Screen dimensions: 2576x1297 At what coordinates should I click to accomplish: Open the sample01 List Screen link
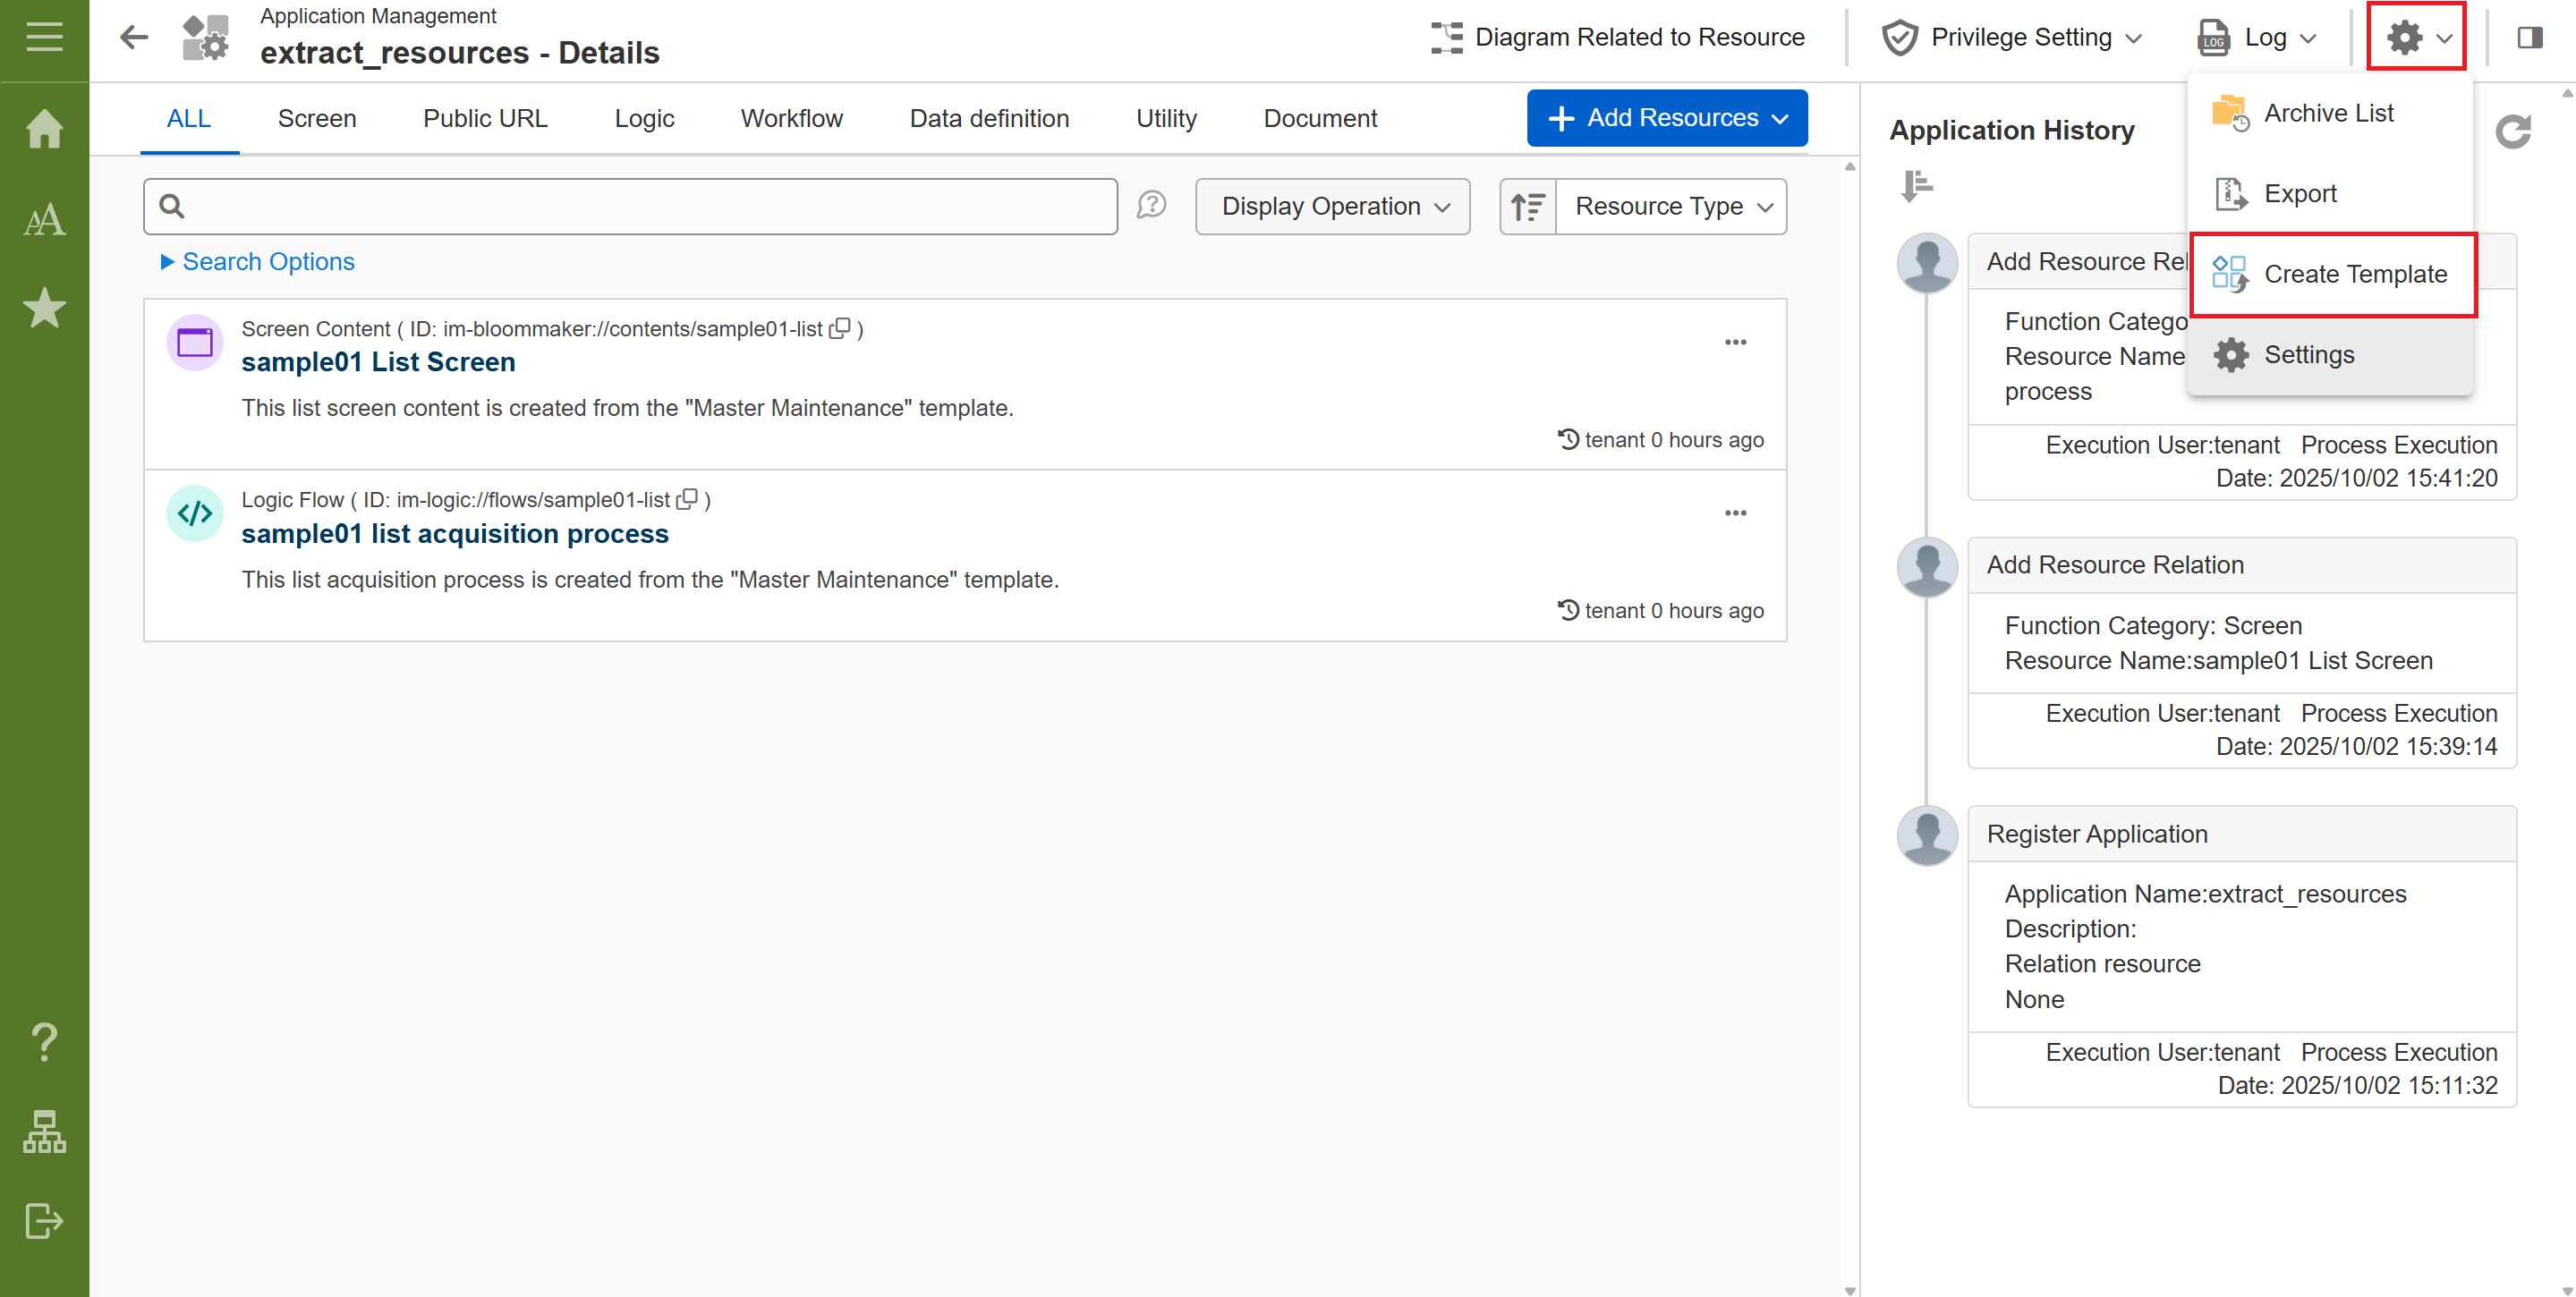(x=378, y=362)
